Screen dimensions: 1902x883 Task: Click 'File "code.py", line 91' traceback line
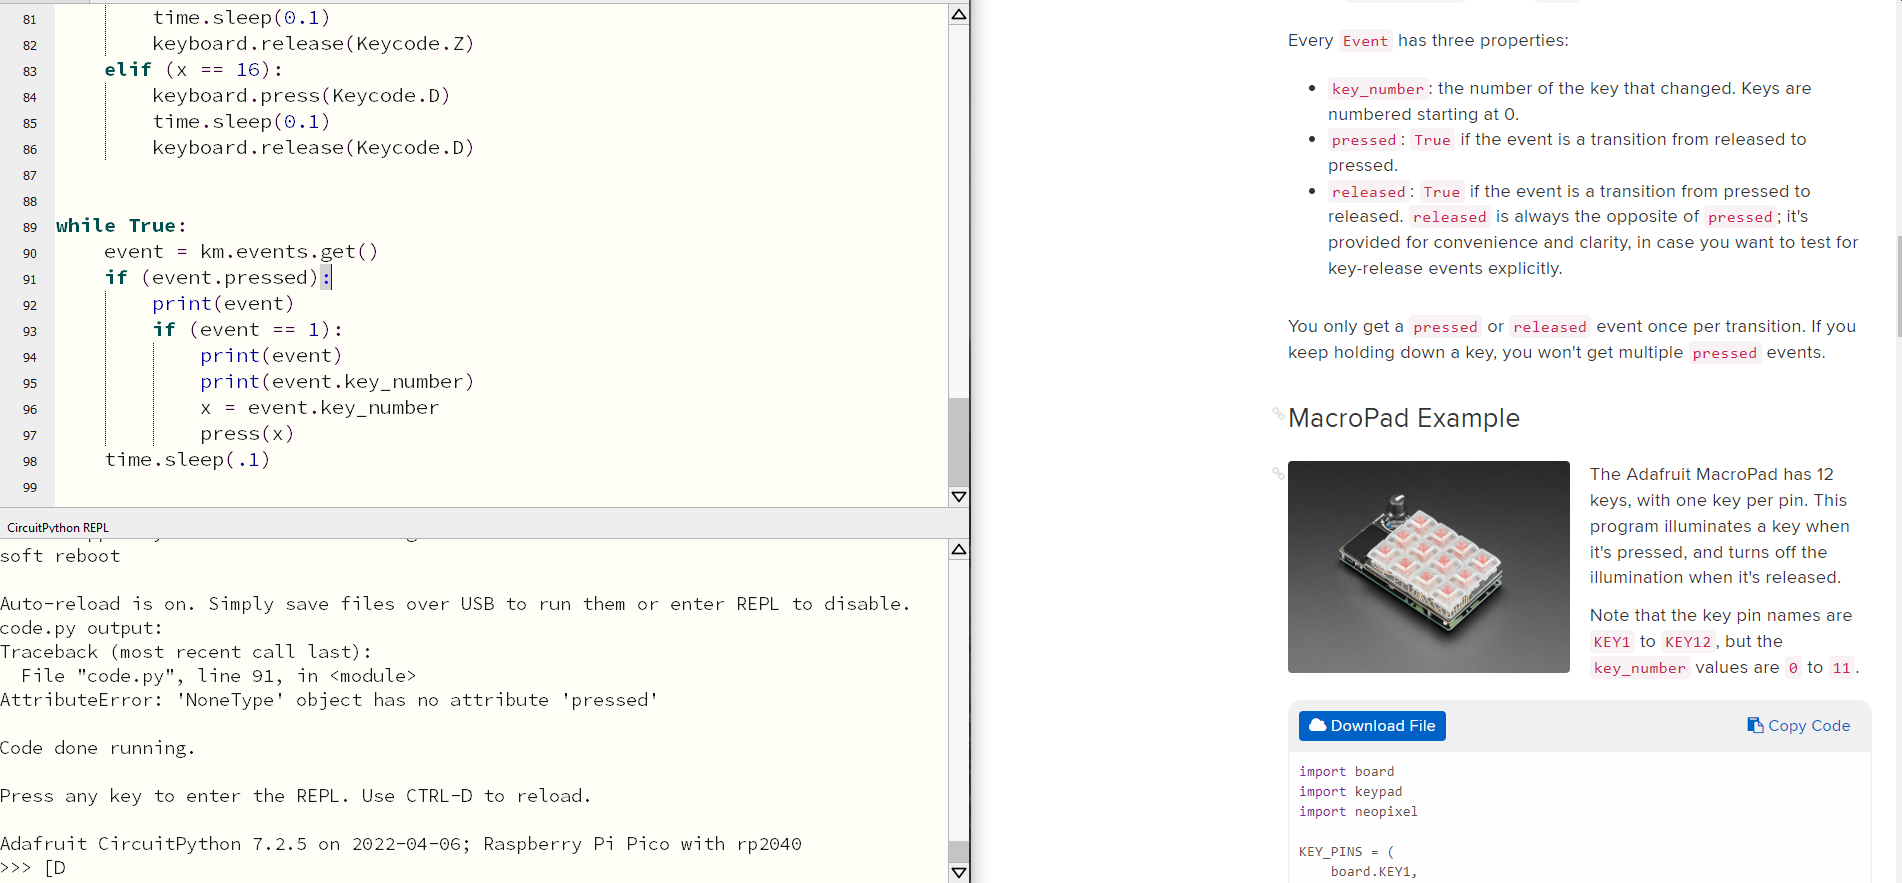(x=218, y=676)
